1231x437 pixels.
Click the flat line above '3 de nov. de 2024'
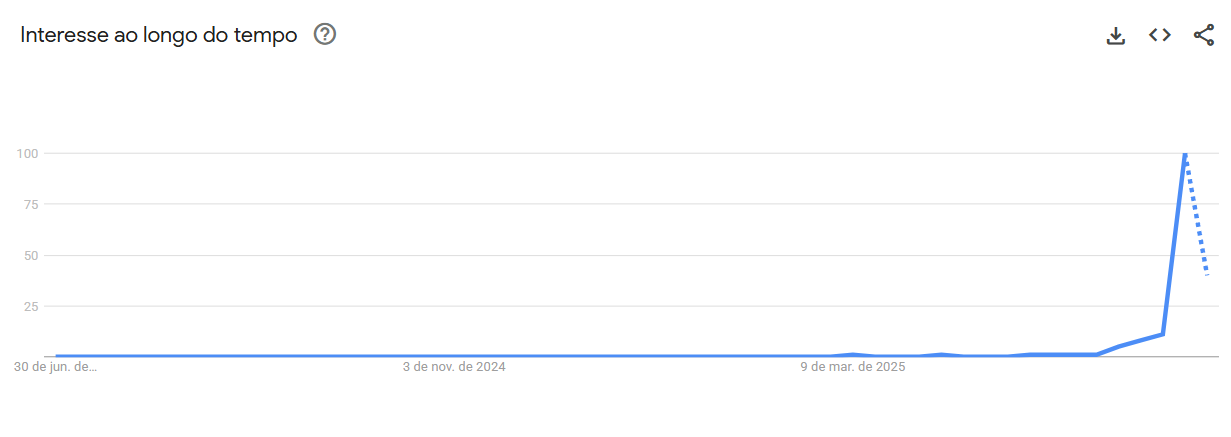(x=454, y=355)
